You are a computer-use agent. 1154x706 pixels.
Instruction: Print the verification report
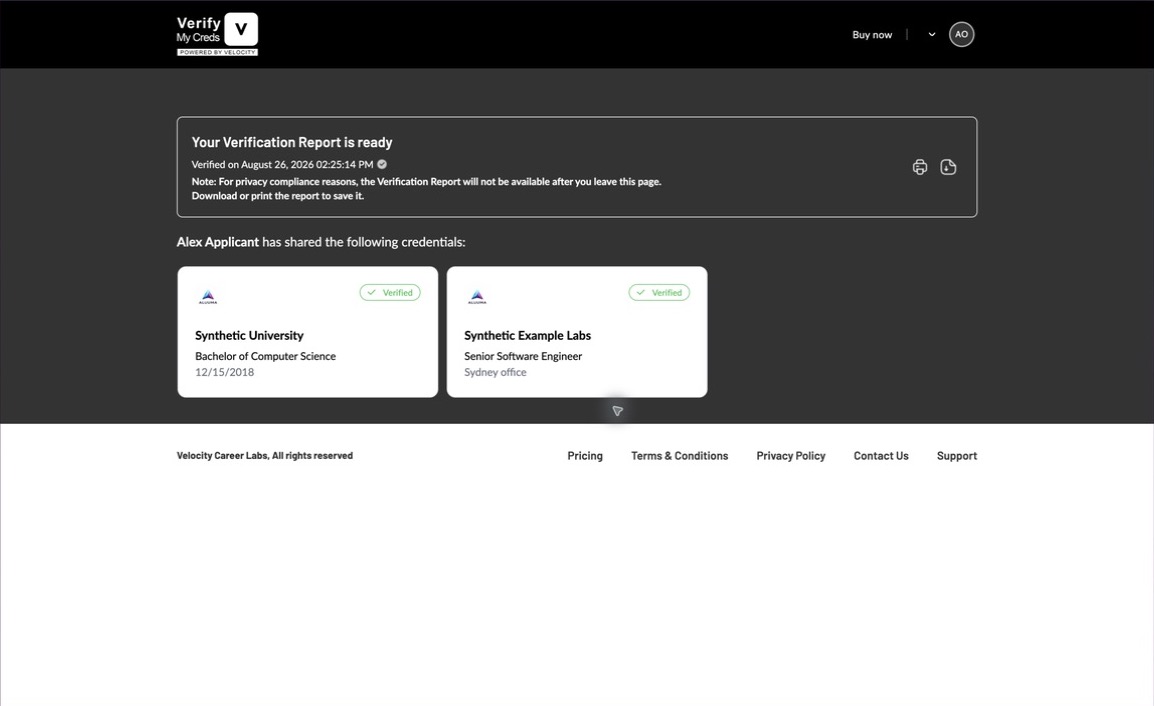[919, 167]
